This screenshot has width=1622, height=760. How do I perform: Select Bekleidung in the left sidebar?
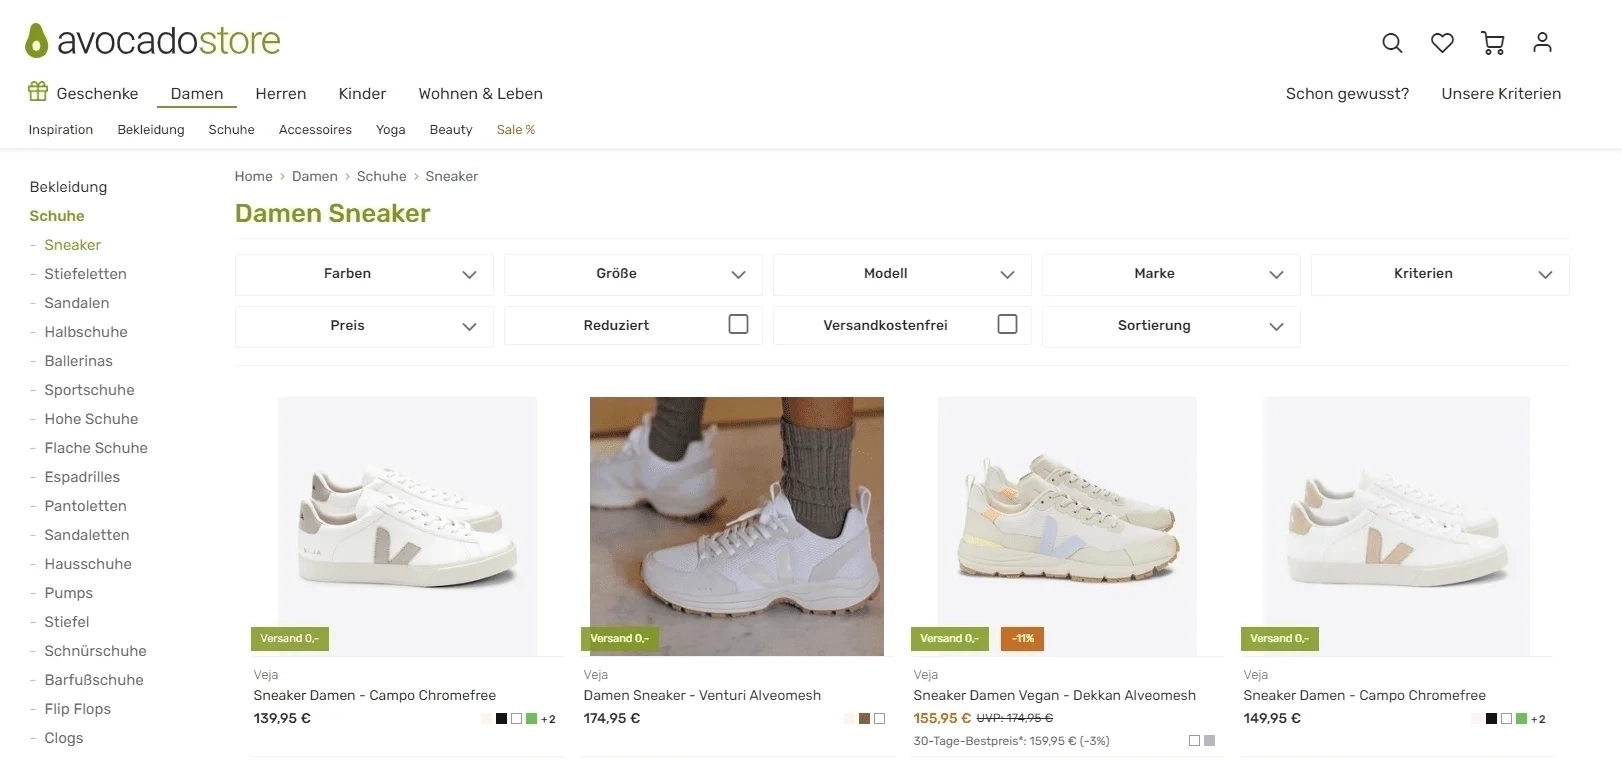[x=68, y=187]
